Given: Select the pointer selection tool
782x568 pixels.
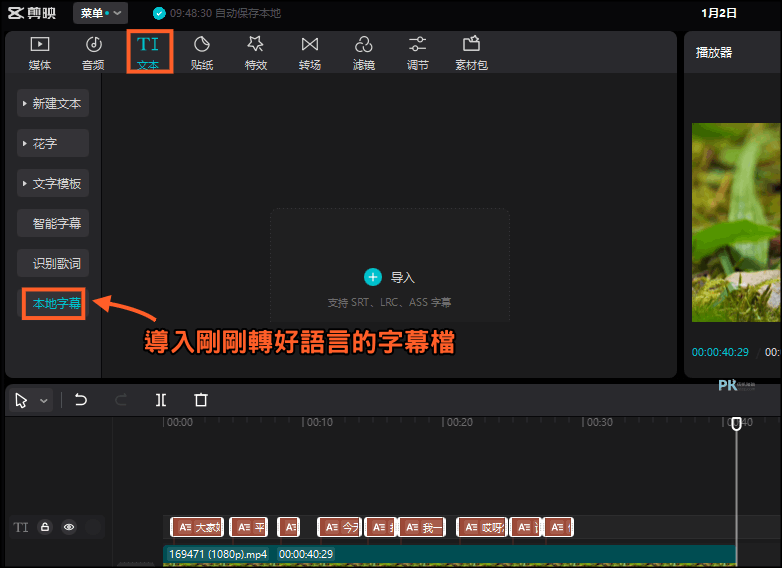Looking at the screenshot, I should coord(21,400).
